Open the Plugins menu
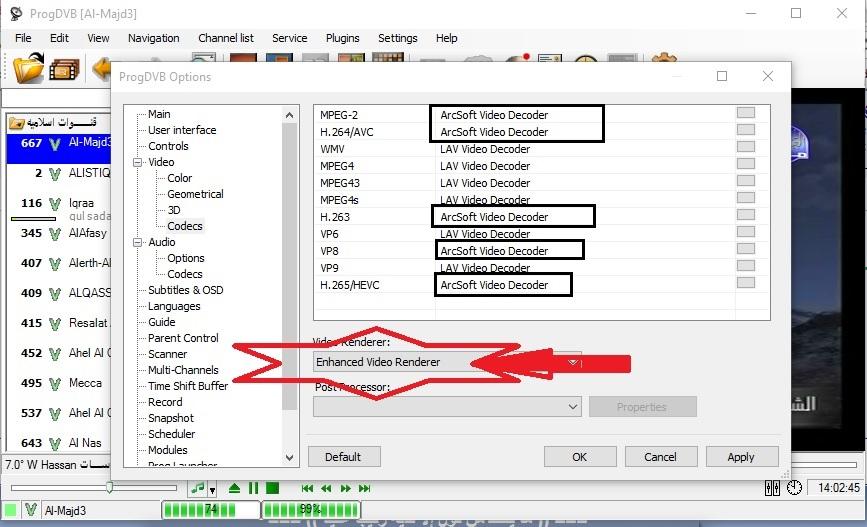This screenshot has width=867, height=527. coord(342,38)
